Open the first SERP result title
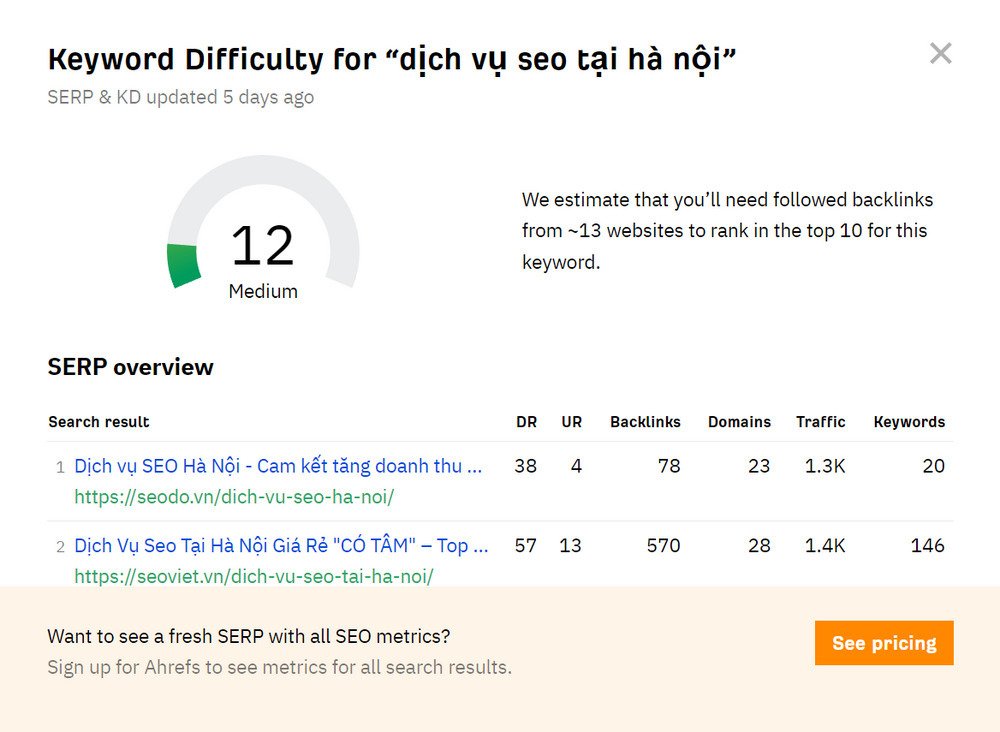 tap(277, 466)
